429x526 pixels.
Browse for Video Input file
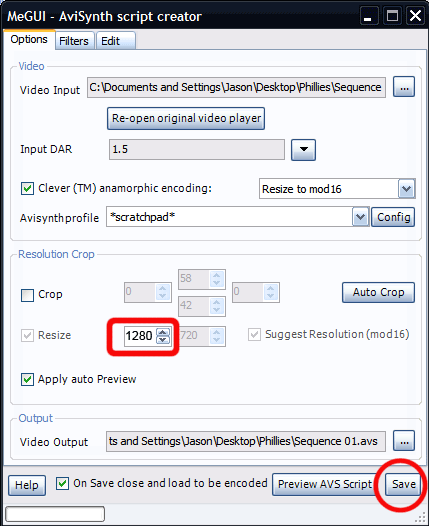tap(404, 87)
